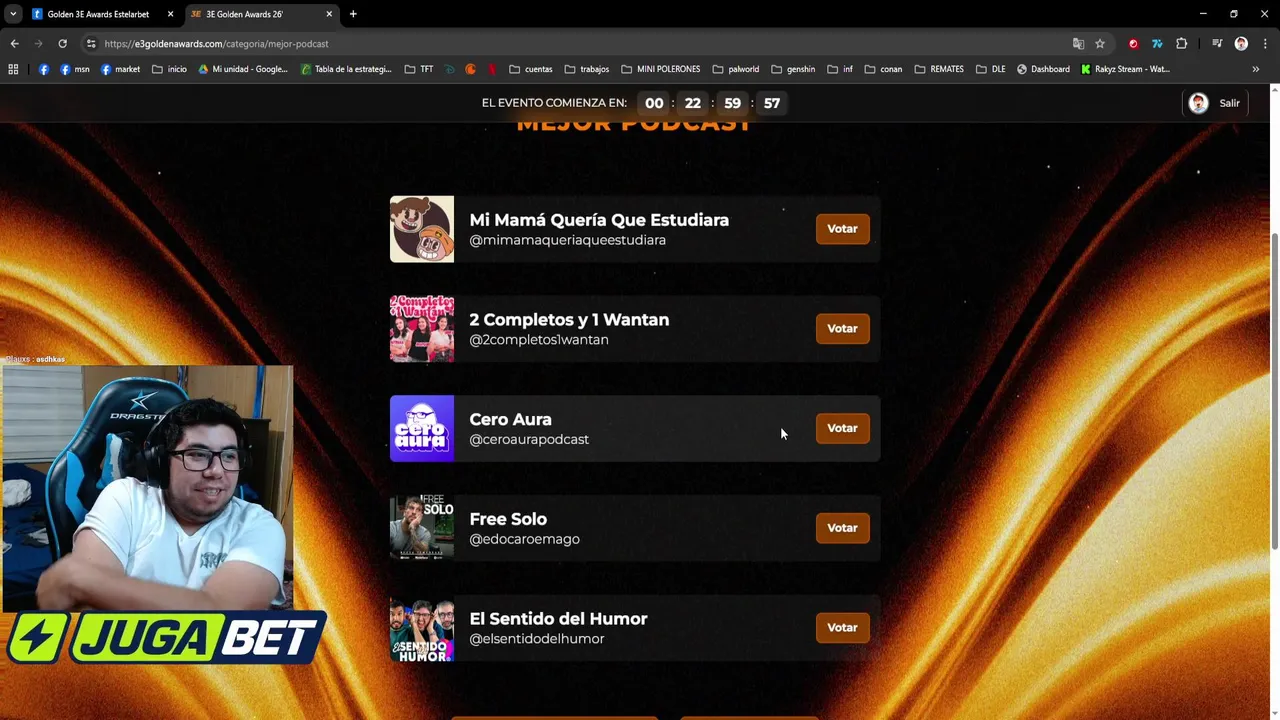Open the TFT bookmark folder

click(419, 69)
